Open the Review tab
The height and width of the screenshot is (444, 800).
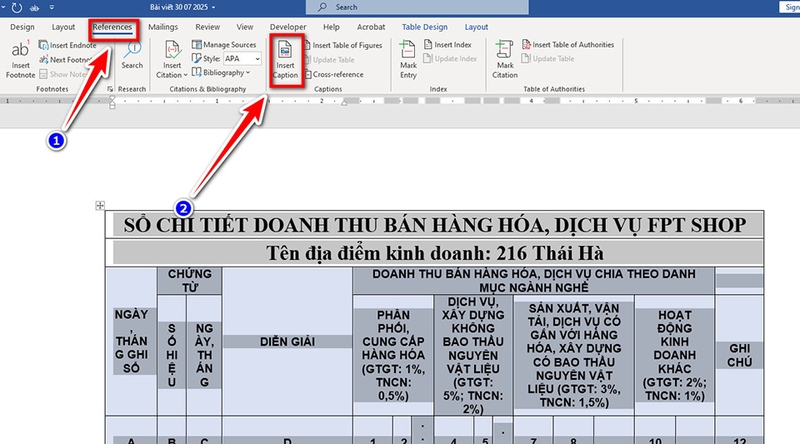pyautogui.click(x=208, y=27)
